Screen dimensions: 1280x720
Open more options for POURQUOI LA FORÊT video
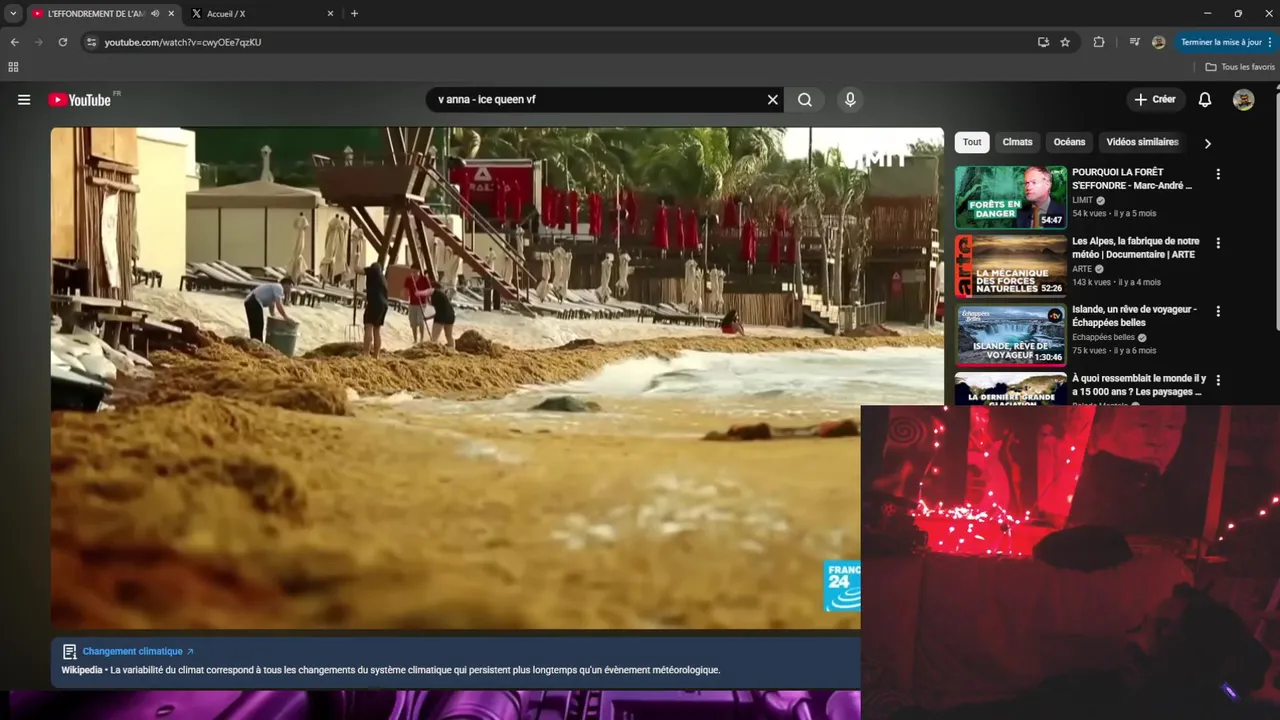[1218, 174]
